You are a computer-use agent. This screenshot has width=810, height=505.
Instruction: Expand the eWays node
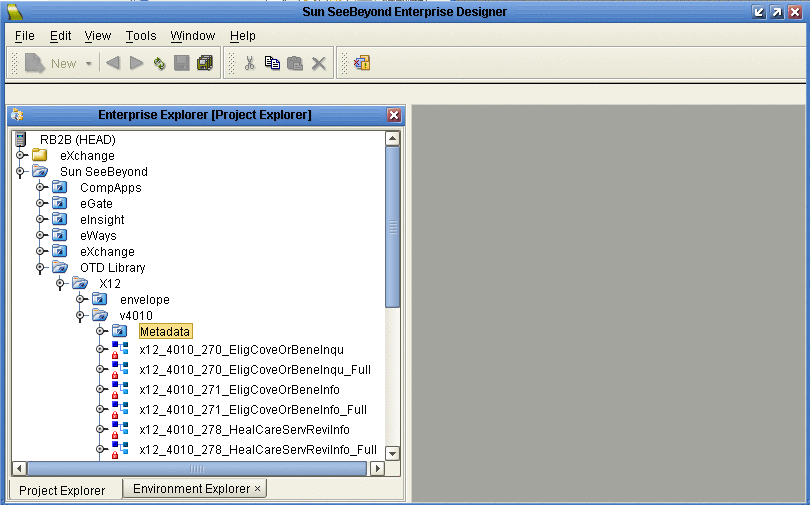pyautogui.click(x=40, y=235)
